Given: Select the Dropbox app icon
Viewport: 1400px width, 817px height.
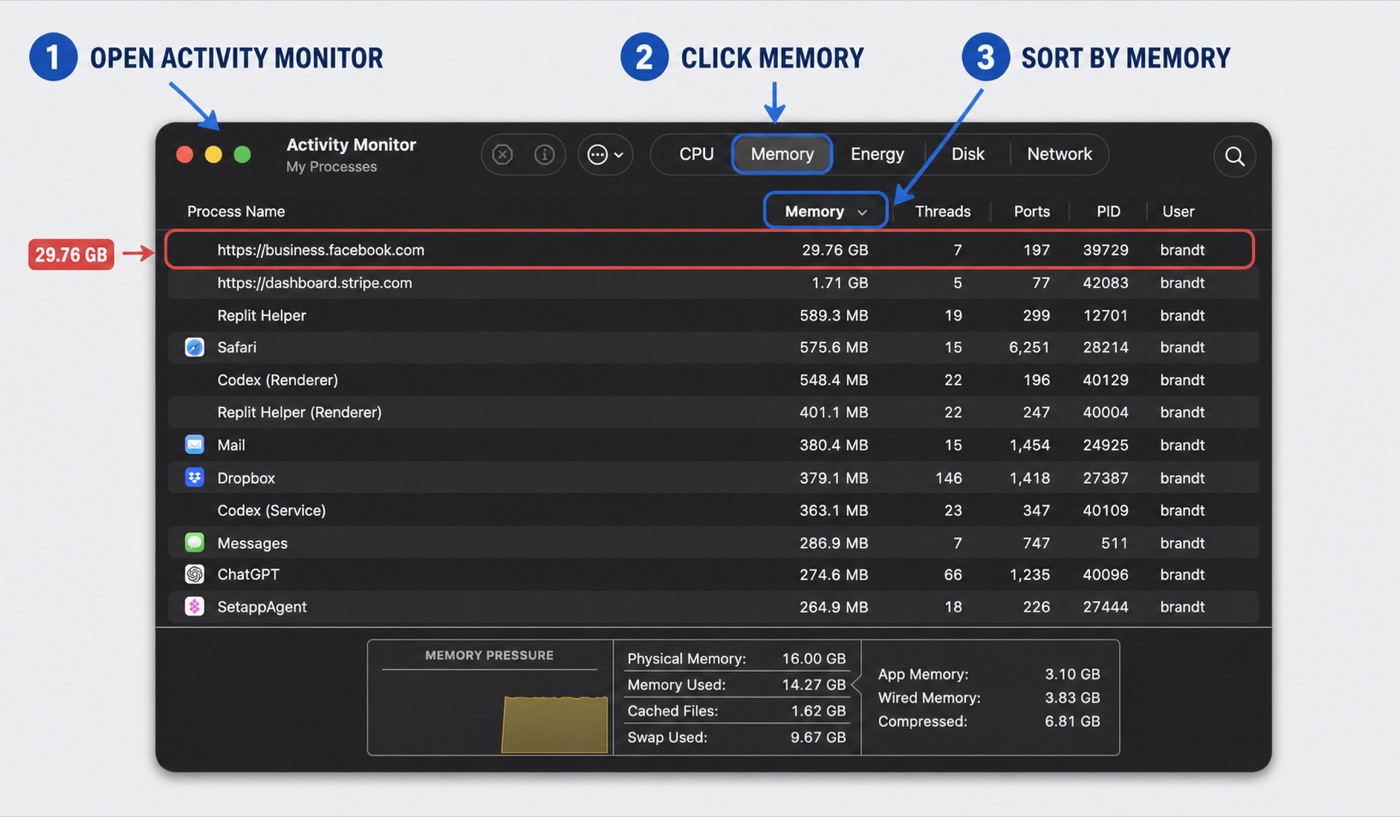Looking at the screenshot, I should (195, 477).
